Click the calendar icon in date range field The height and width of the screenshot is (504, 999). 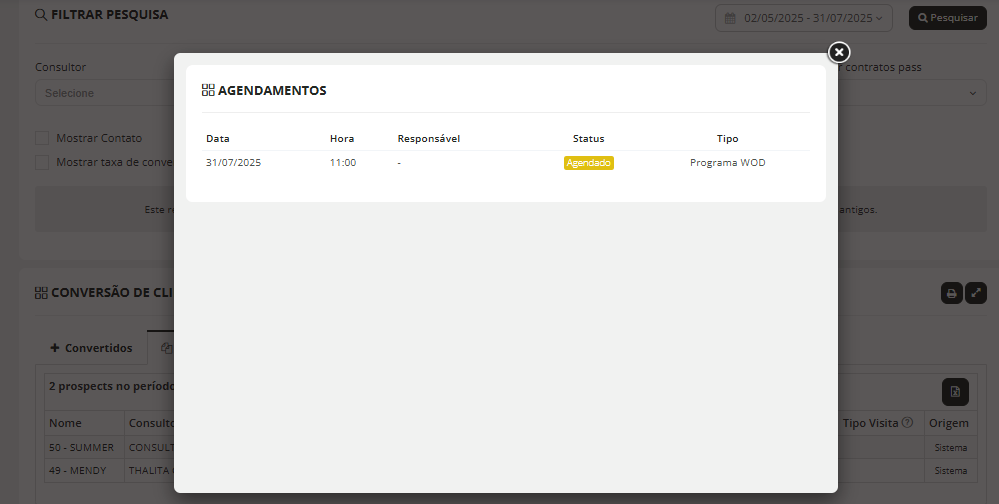point(730,18)
